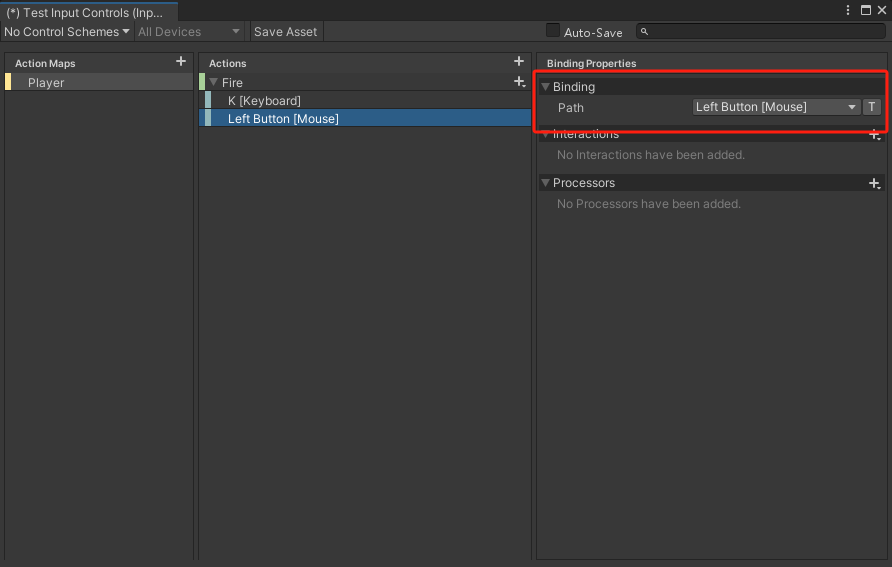Open the window options kebab menu
Viewport: 892px width, 567px height.
pyautogui.click(x=848, y=10)
